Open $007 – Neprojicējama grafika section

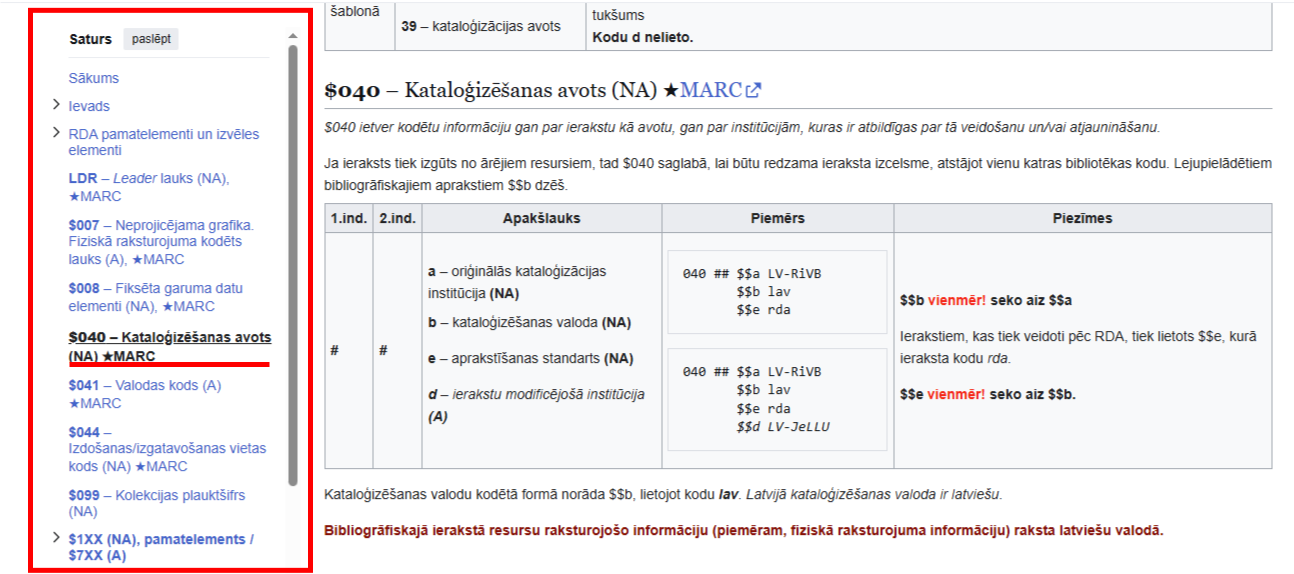tap(160, 242)
